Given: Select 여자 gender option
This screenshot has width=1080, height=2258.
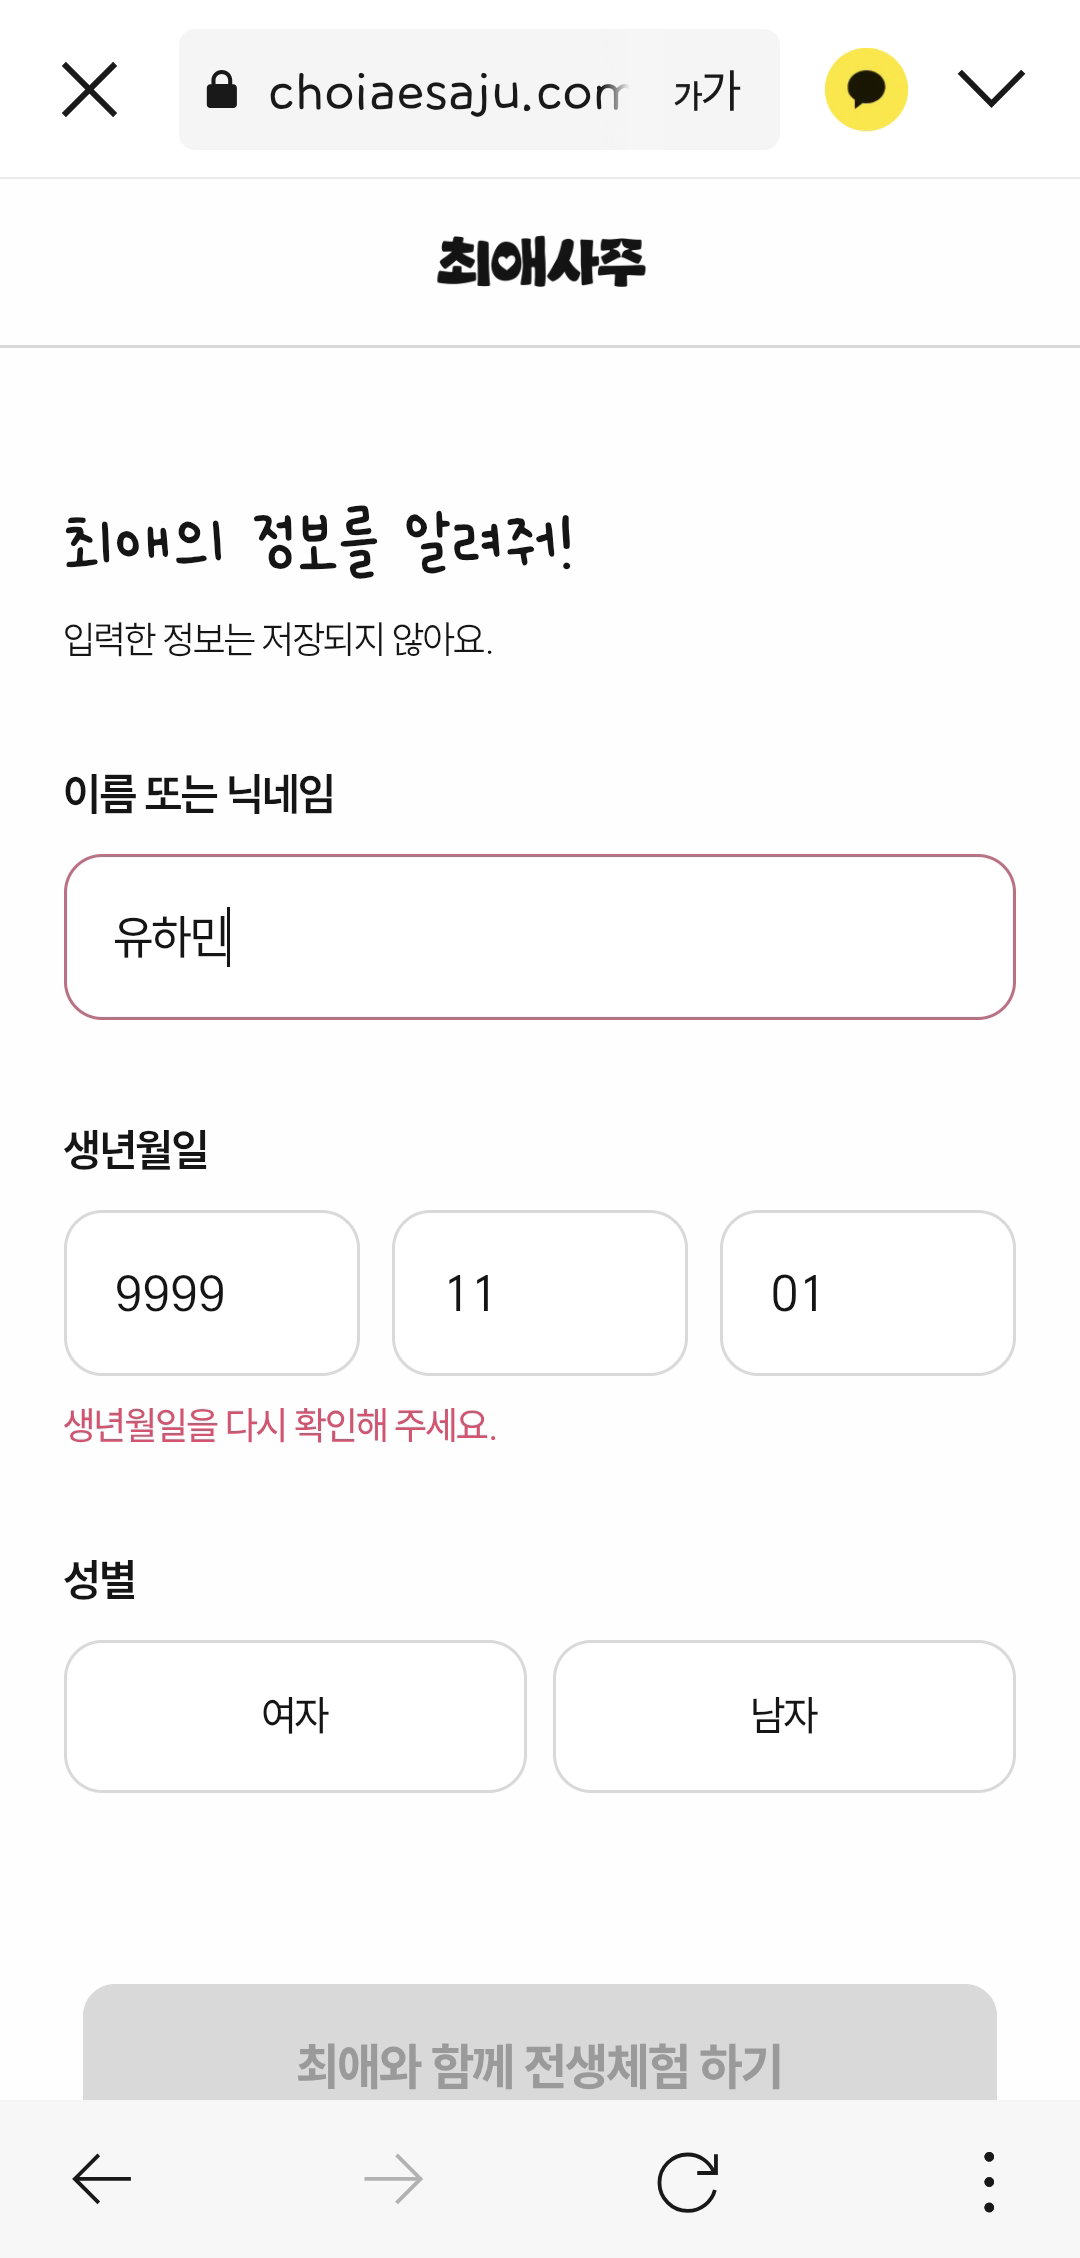Looking at the screenshot, I should [295, 1716].
